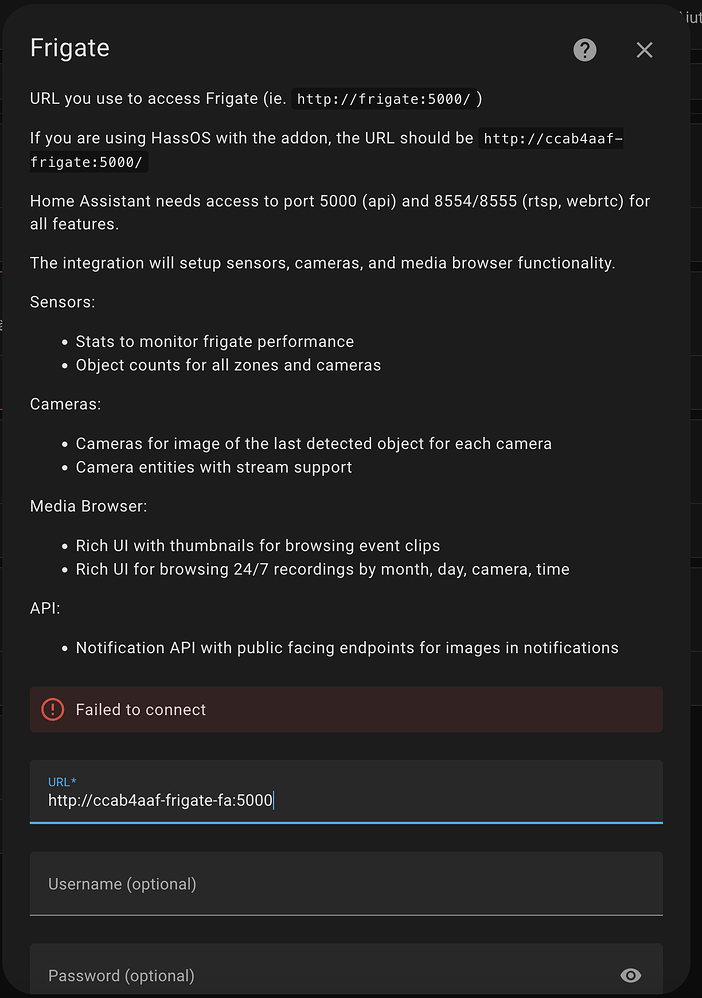This screenshot has height=998, width=702.
Task: Click the eye icon in Password field
Action: [630, 975]
